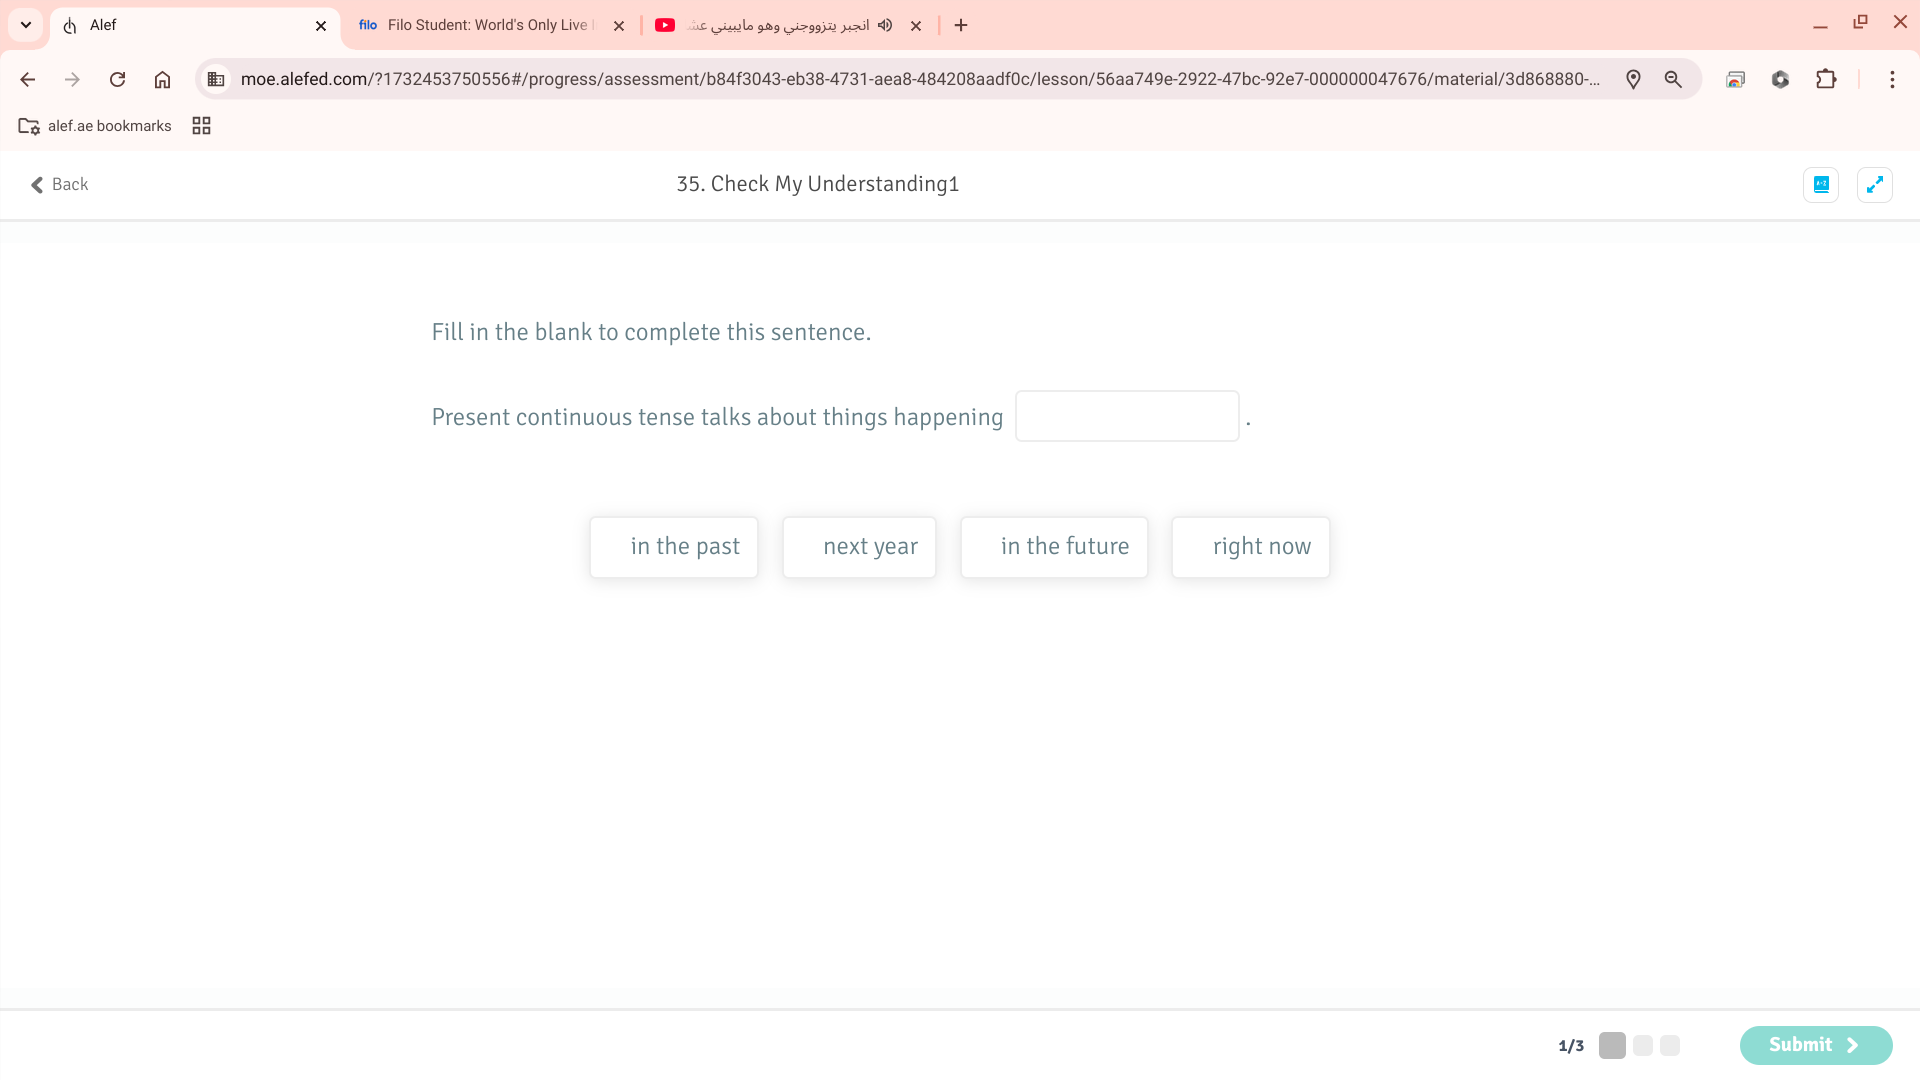Screen dimensions: 1920x1080
Task: Toggle fullscreen expand icon
Action: click(x=1875, y=184)
